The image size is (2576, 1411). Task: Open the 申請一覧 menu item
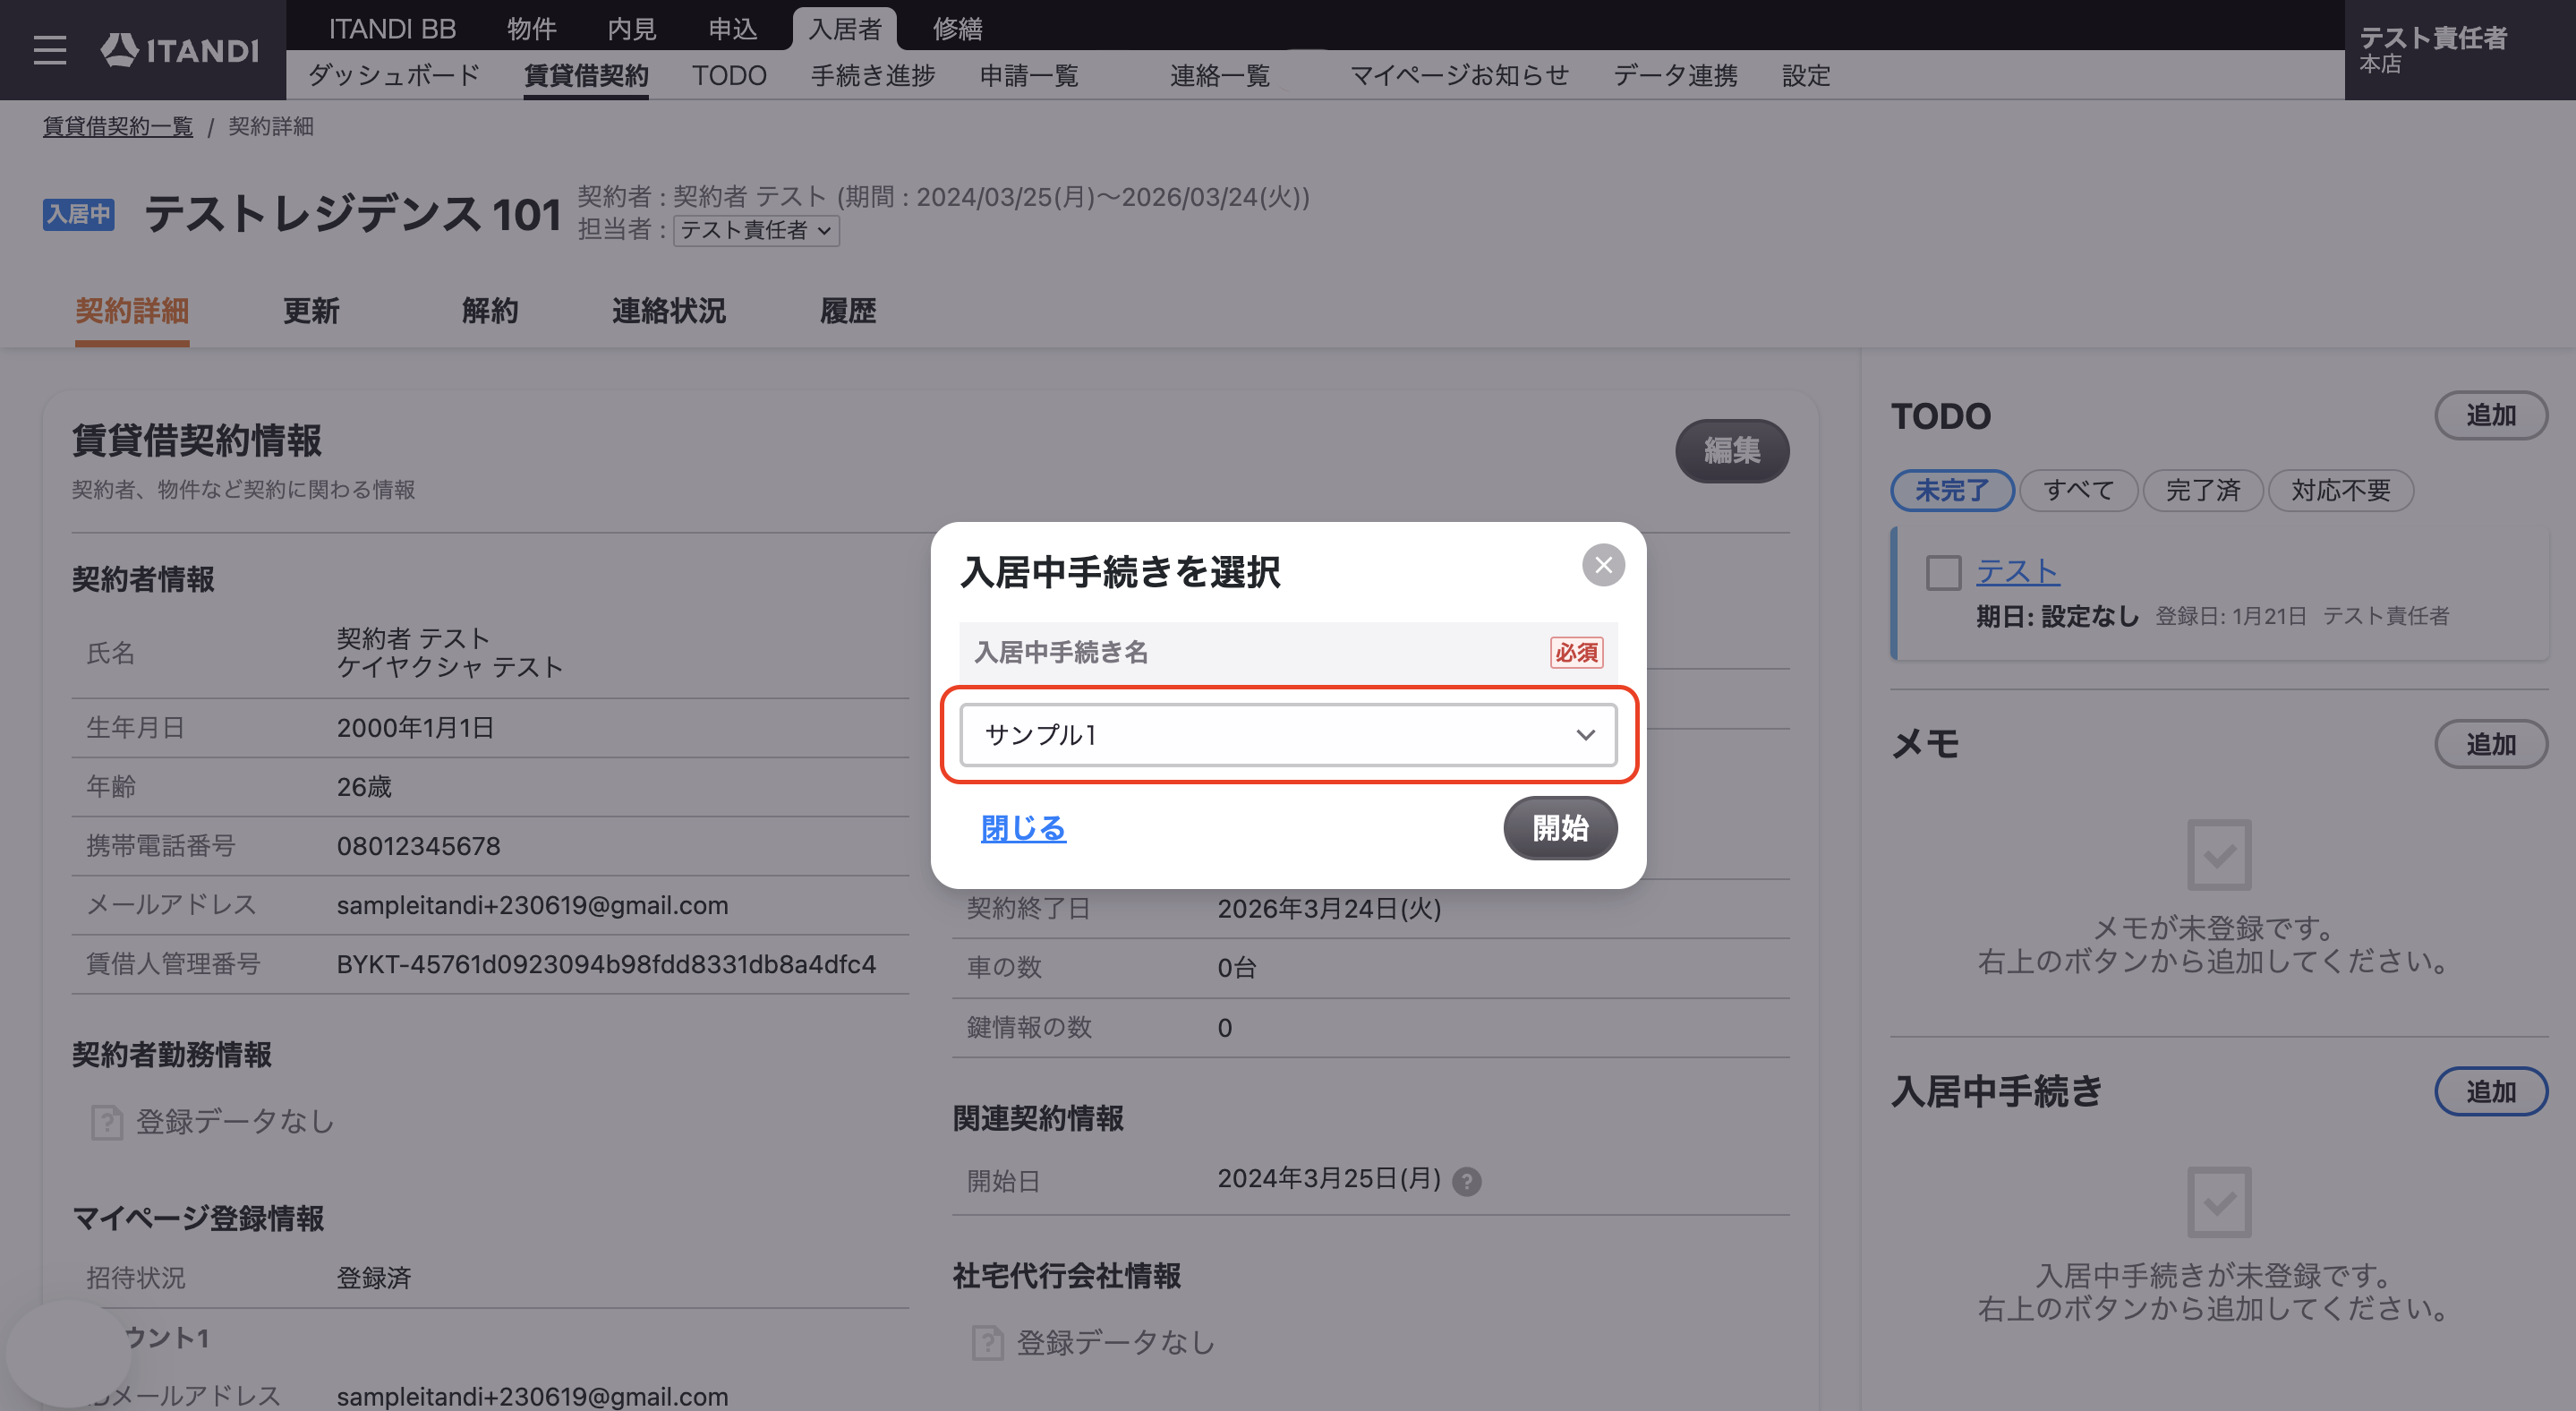[1029, 75]
